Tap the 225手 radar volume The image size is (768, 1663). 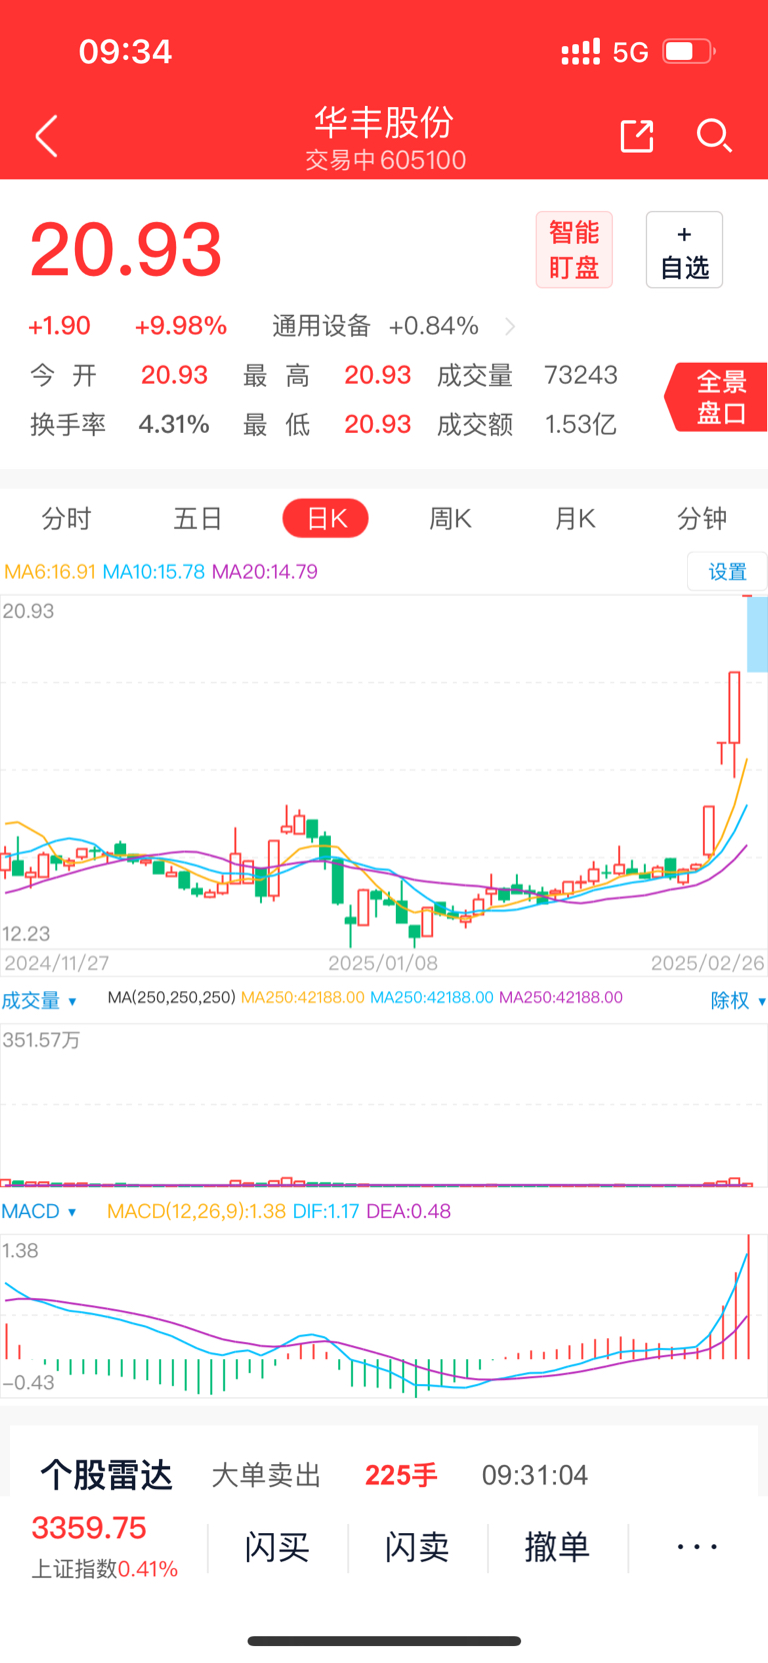[x=401, y=1475]
